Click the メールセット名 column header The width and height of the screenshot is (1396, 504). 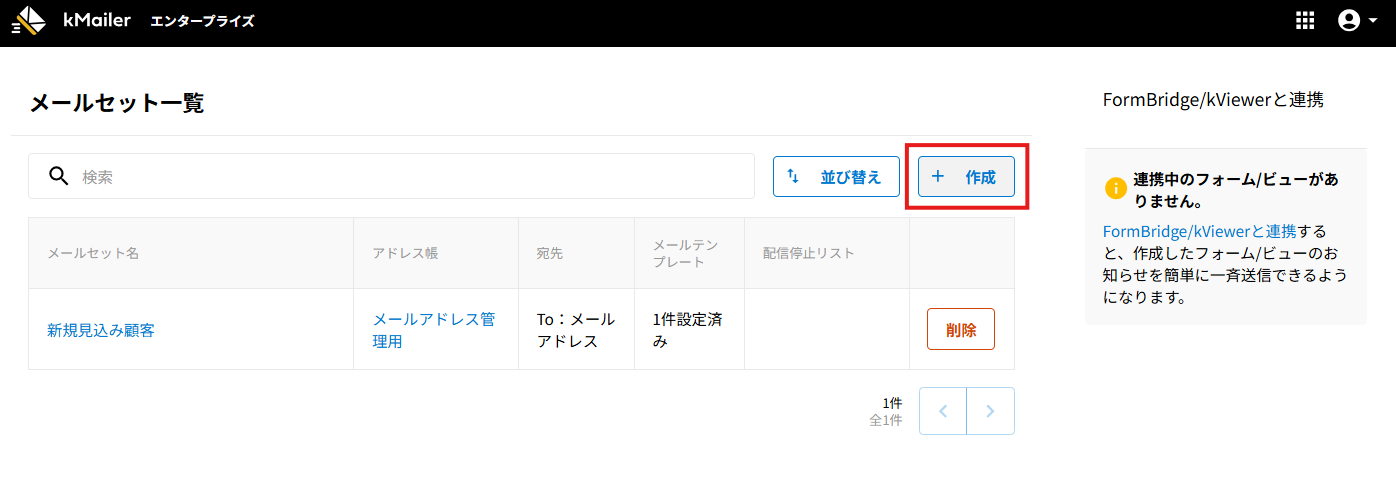point(93,253)
